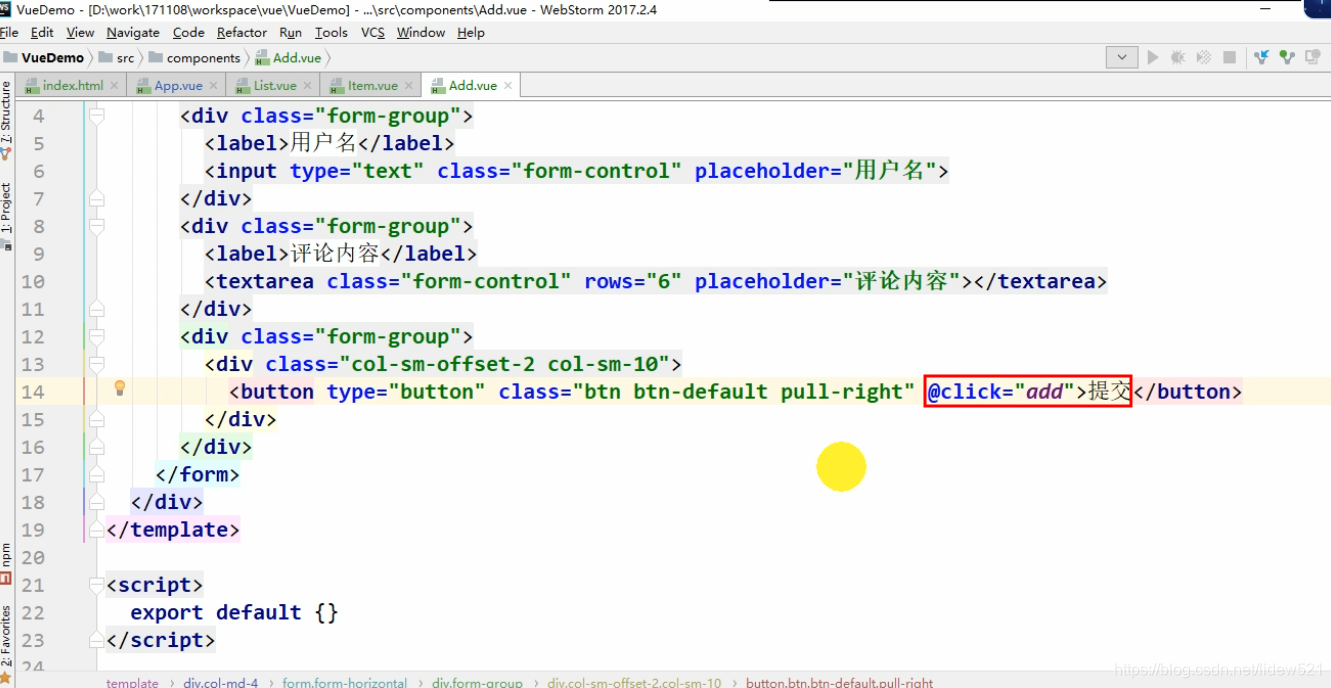Screen dimensions: 1331x688
Task: Collapse the fold marker at line 4
Action: [96, 116]
